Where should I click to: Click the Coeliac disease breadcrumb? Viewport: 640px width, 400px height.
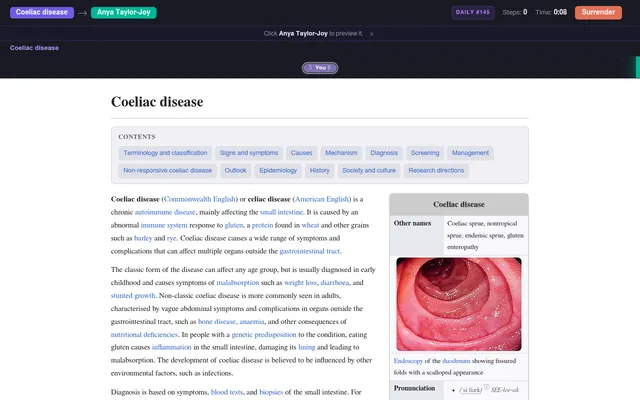click(34, 48)
